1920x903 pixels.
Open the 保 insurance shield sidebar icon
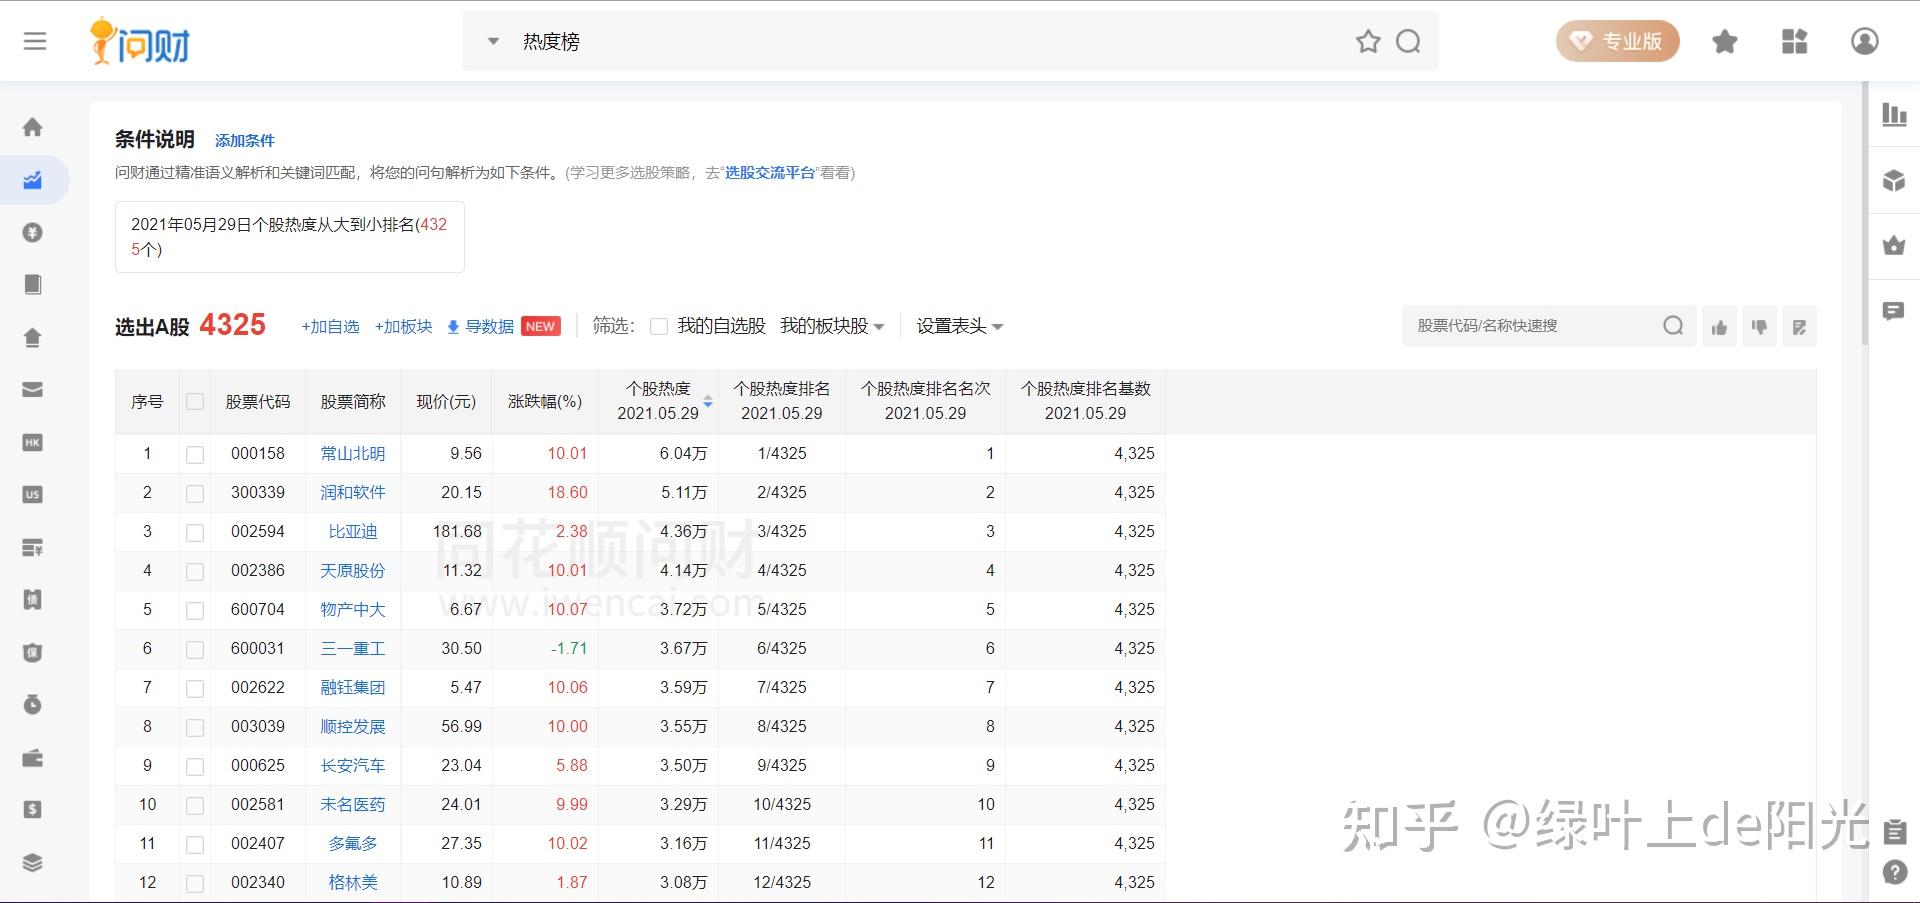[x=33, y=652]
